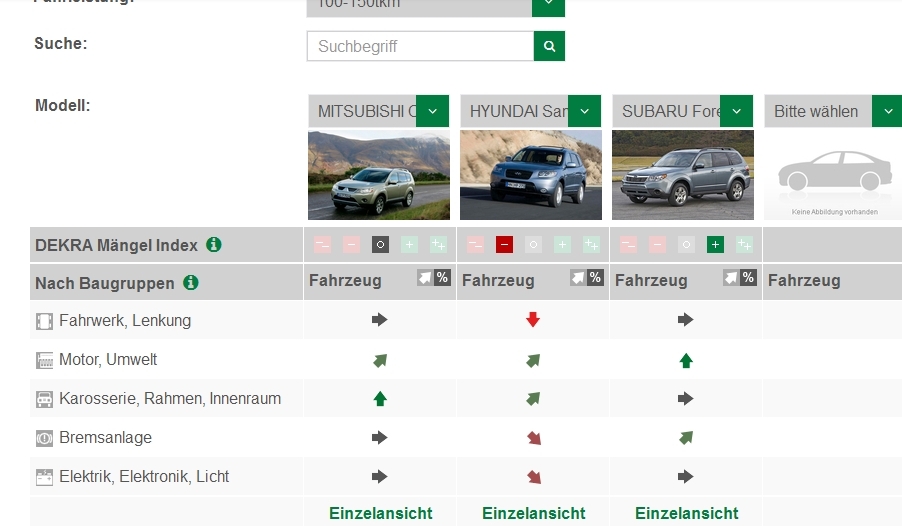Toggle arrow view for Hyundai column
The image size is (902, 526).
(x=579, y=278)
